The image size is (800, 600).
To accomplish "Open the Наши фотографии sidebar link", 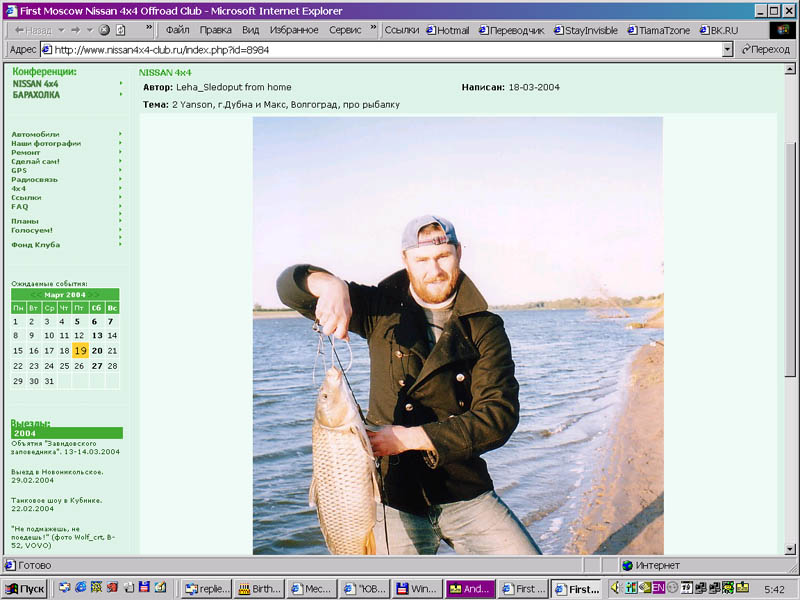I will click(x=46, y=143).
